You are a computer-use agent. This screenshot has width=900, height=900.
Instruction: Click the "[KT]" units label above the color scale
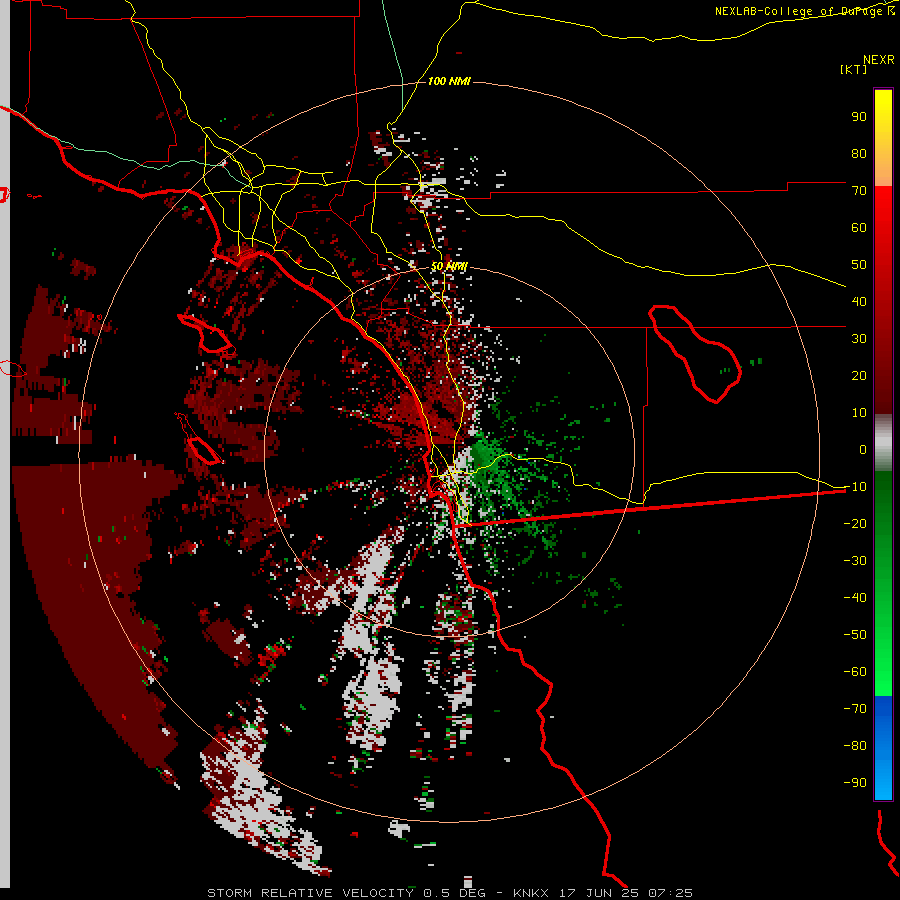(853, 69)
